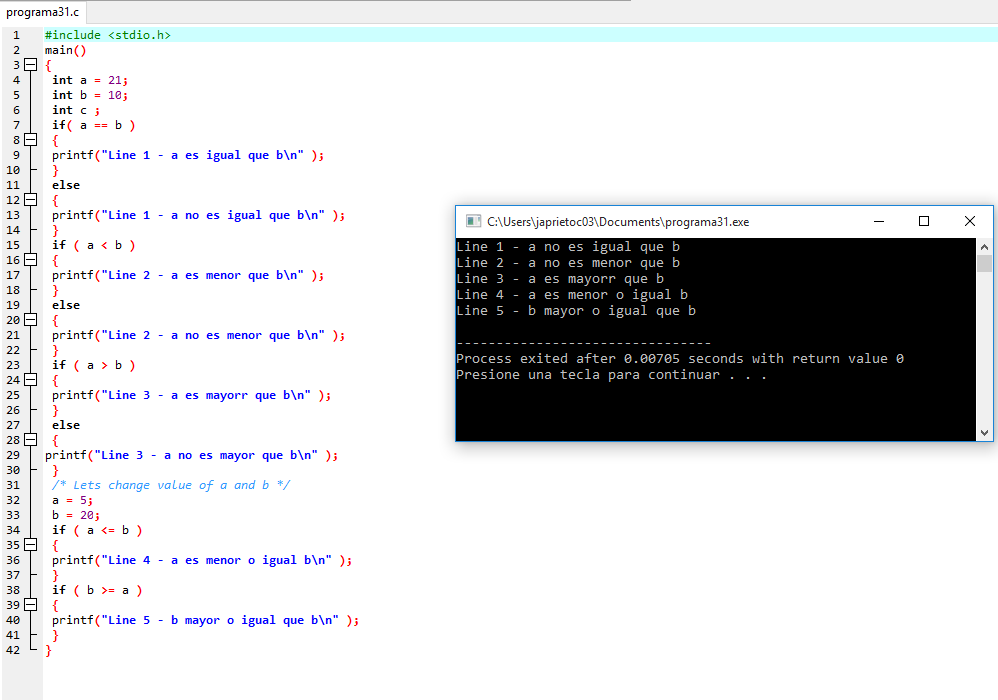Click the console scrollbar up arrow
Screen dimensions: 998x700
tap(984, 246)
